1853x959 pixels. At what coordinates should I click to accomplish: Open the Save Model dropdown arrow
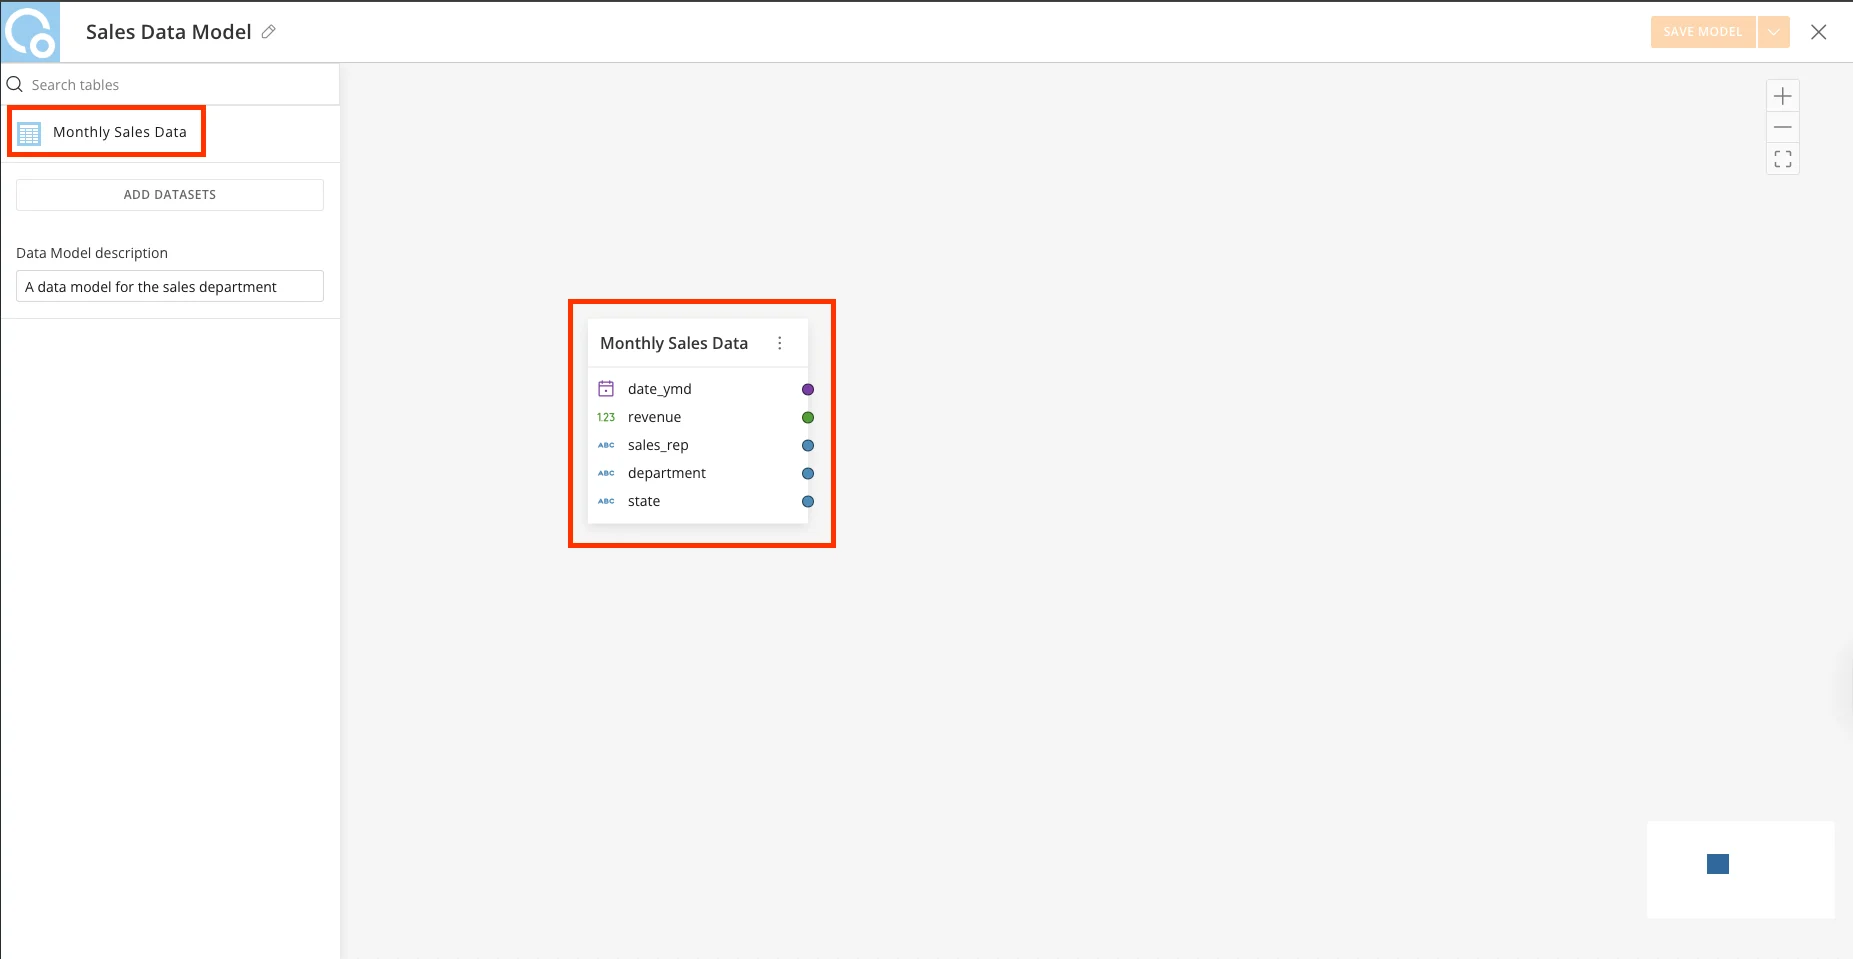pos(1773,32)
